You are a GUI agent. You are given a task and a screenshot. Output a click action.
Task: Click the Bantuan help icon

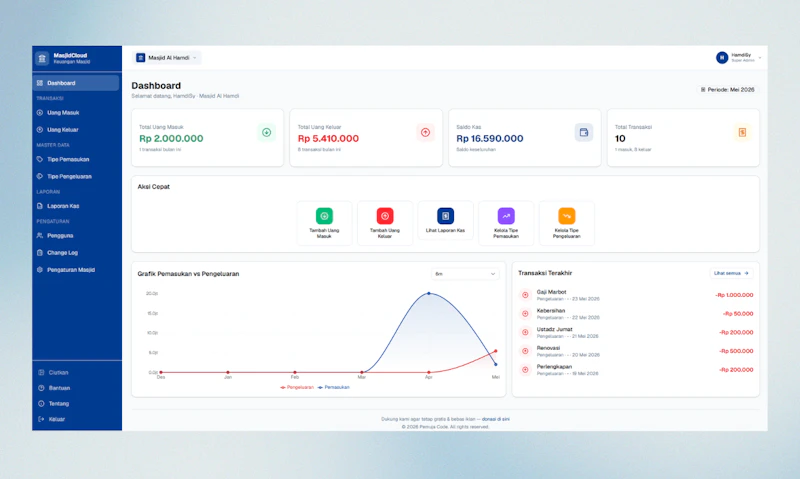pyautogui.click(x=41, y=388)
